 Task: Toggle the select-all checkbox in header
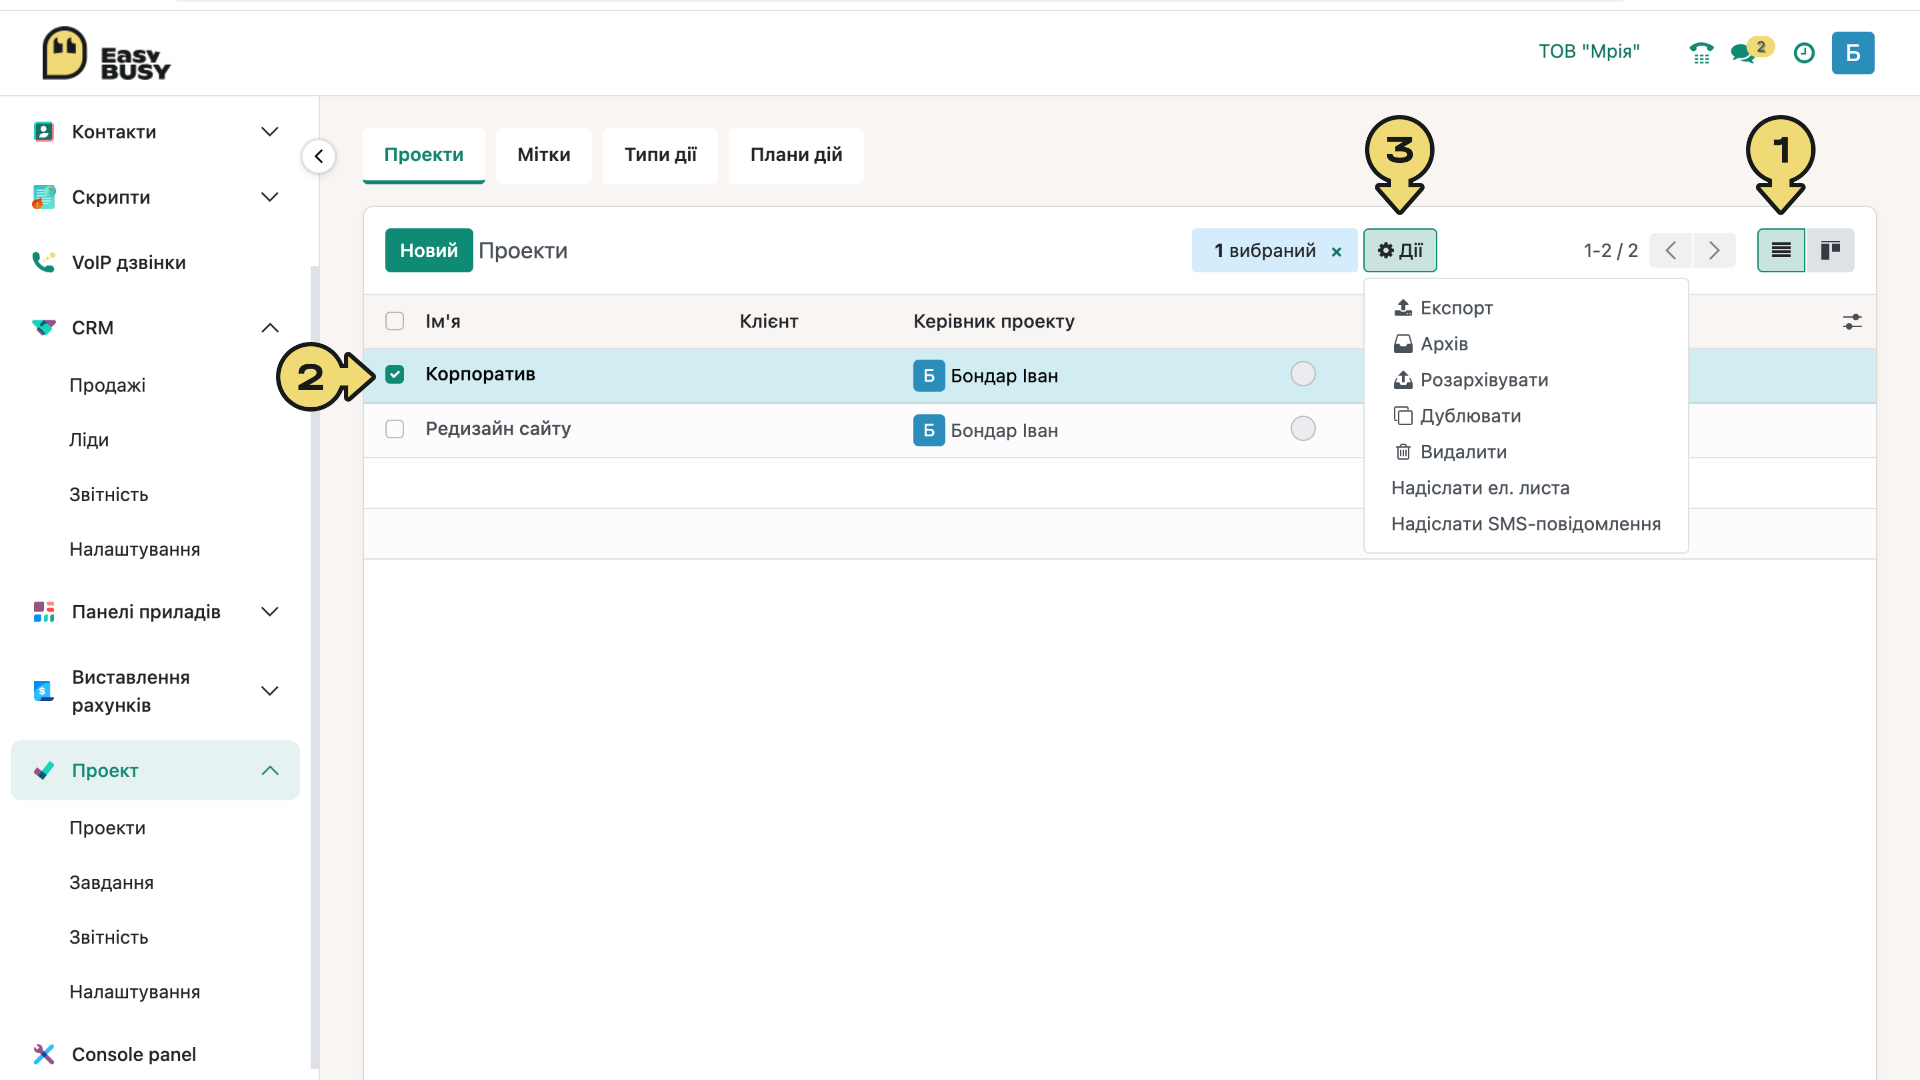pyautogui.click(x=395, y=321)
